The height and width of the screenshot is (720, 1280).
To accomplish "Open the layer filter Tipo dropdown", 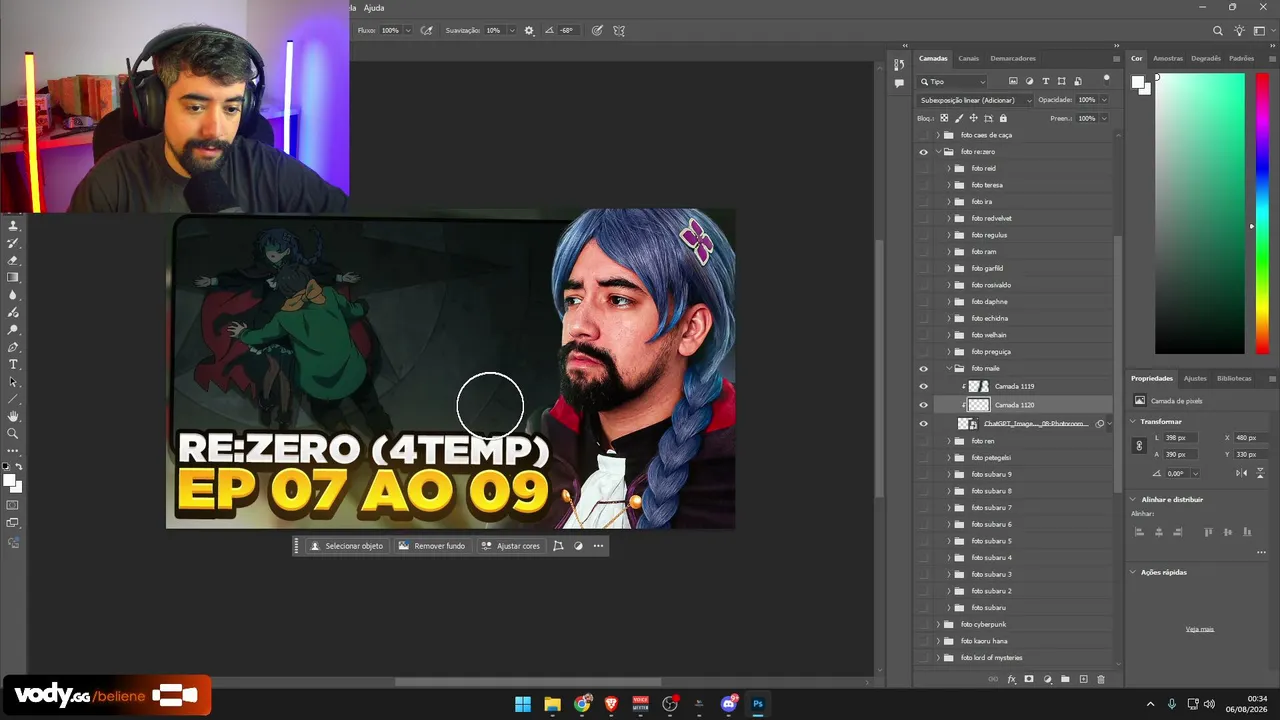I will coord(953,81).
